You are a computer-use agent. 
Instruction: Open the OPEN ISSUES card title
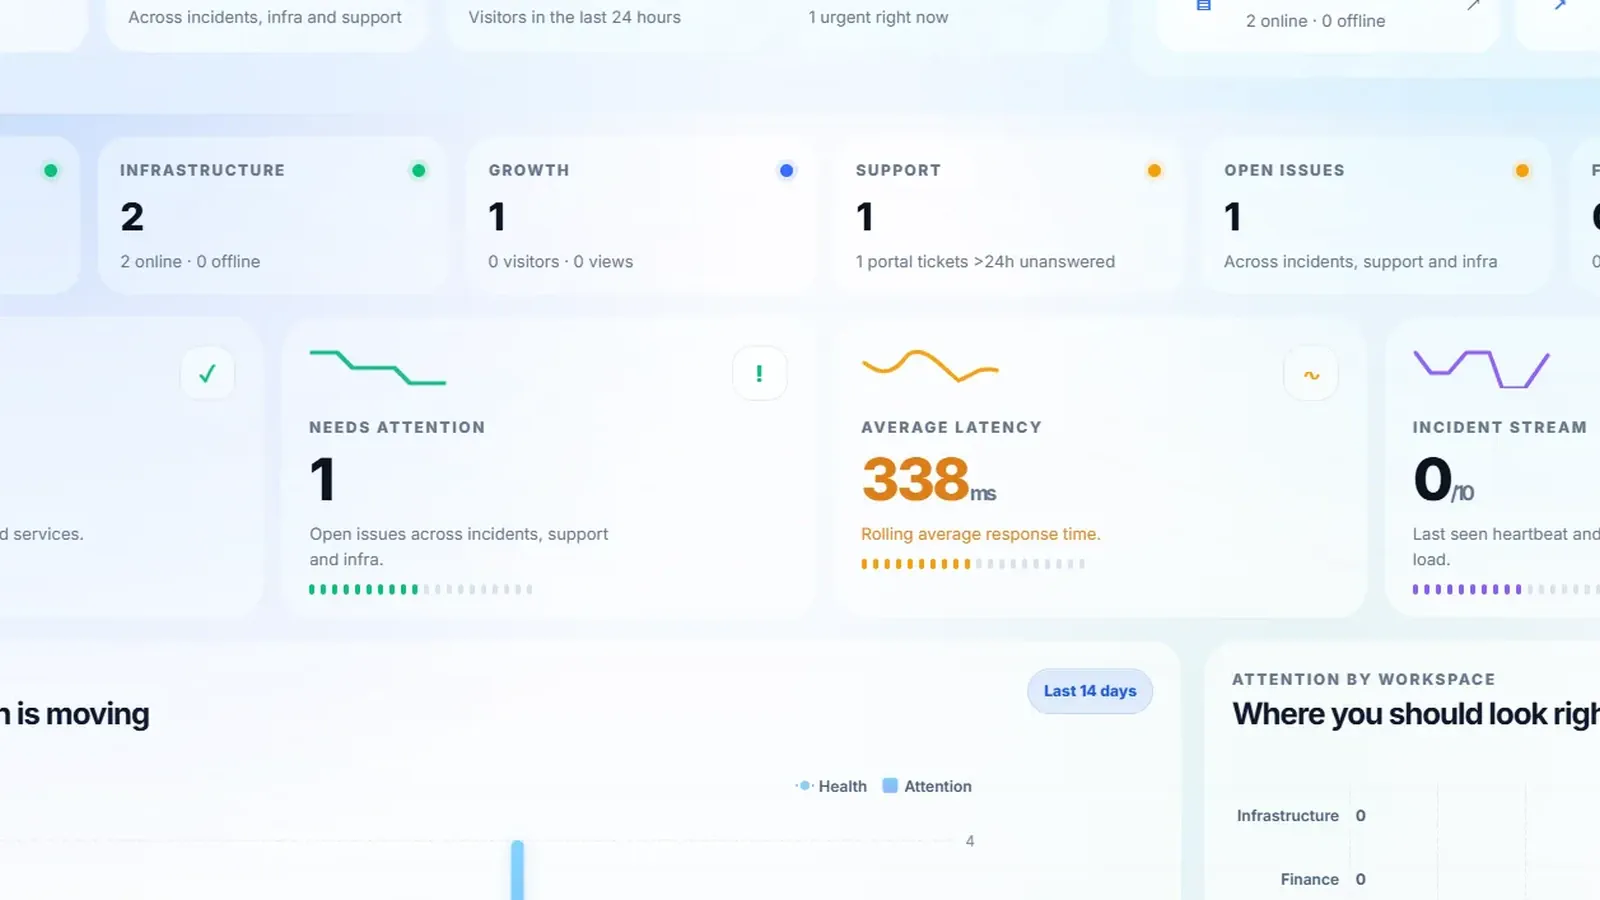1284,170
